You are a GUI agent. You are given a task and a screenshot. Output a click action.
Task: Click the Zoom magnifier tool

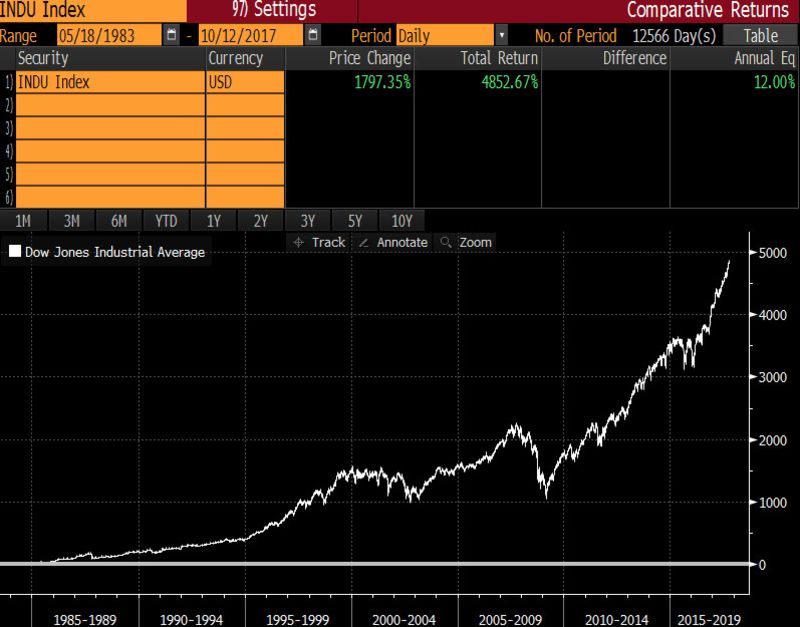(x=465, y=242)
